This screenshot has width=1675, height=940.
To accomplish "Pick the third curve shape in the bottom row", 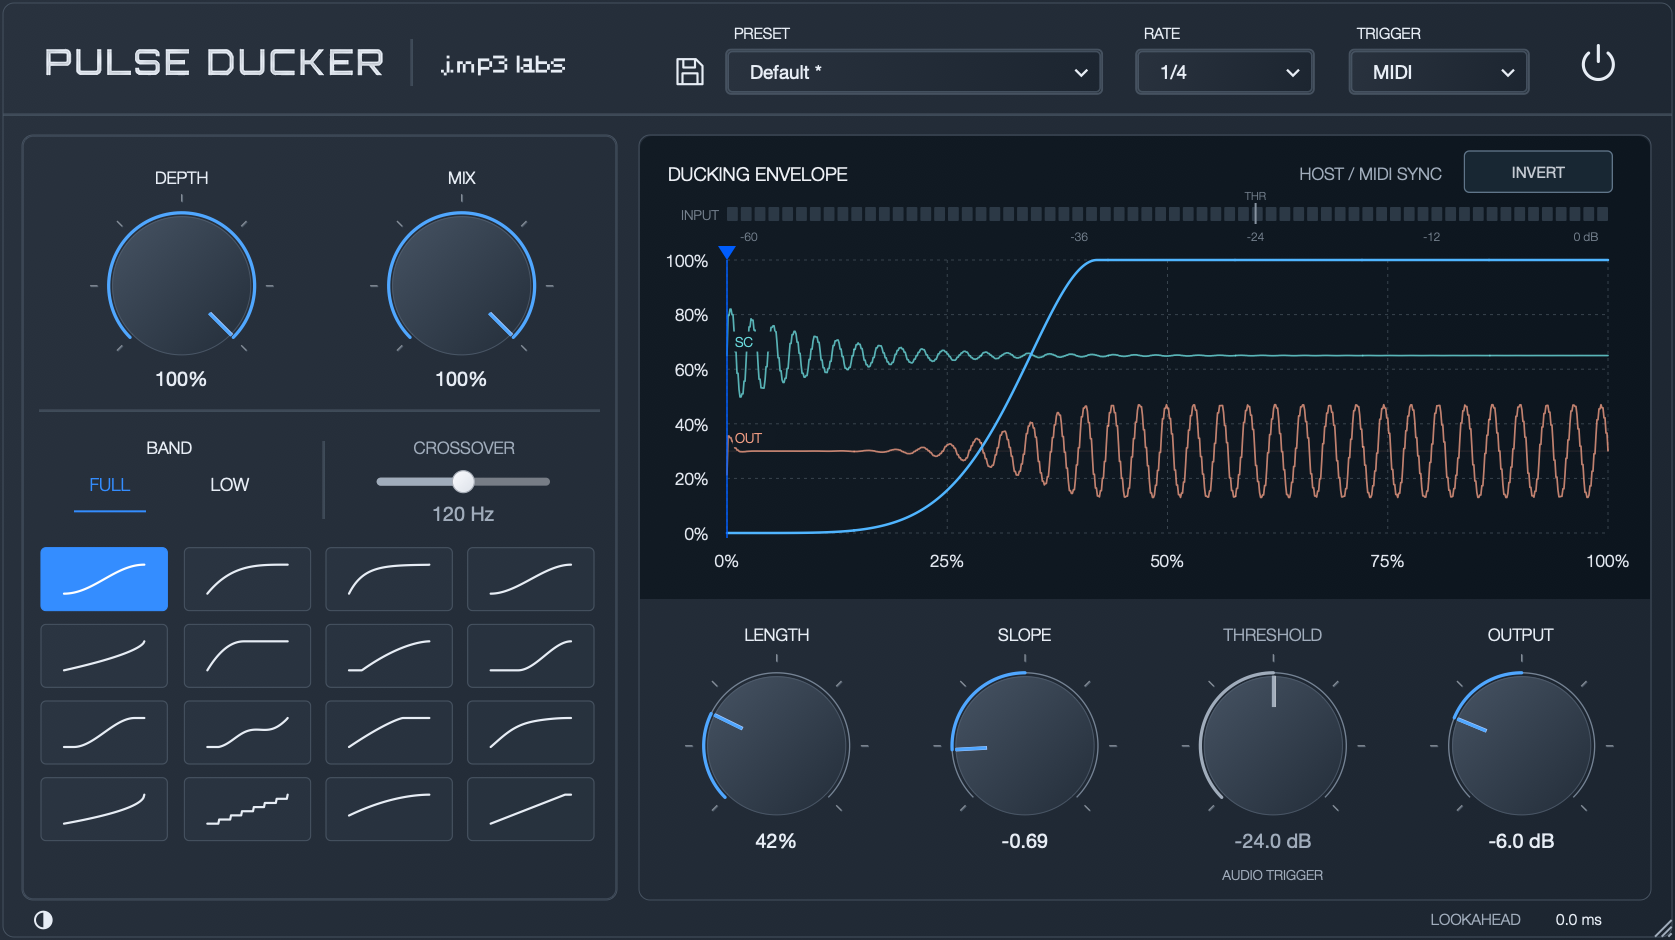I will point(389,809).
